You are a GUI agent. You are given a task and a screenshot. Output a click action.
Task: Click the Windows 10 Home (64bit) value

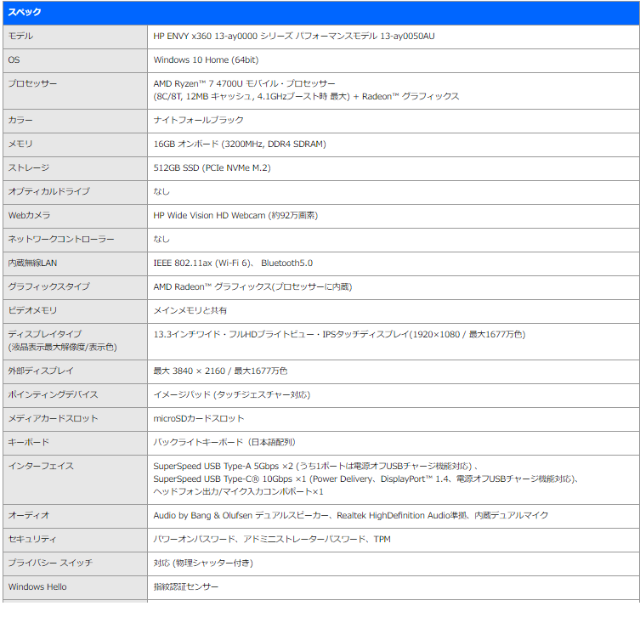(206, 60)
